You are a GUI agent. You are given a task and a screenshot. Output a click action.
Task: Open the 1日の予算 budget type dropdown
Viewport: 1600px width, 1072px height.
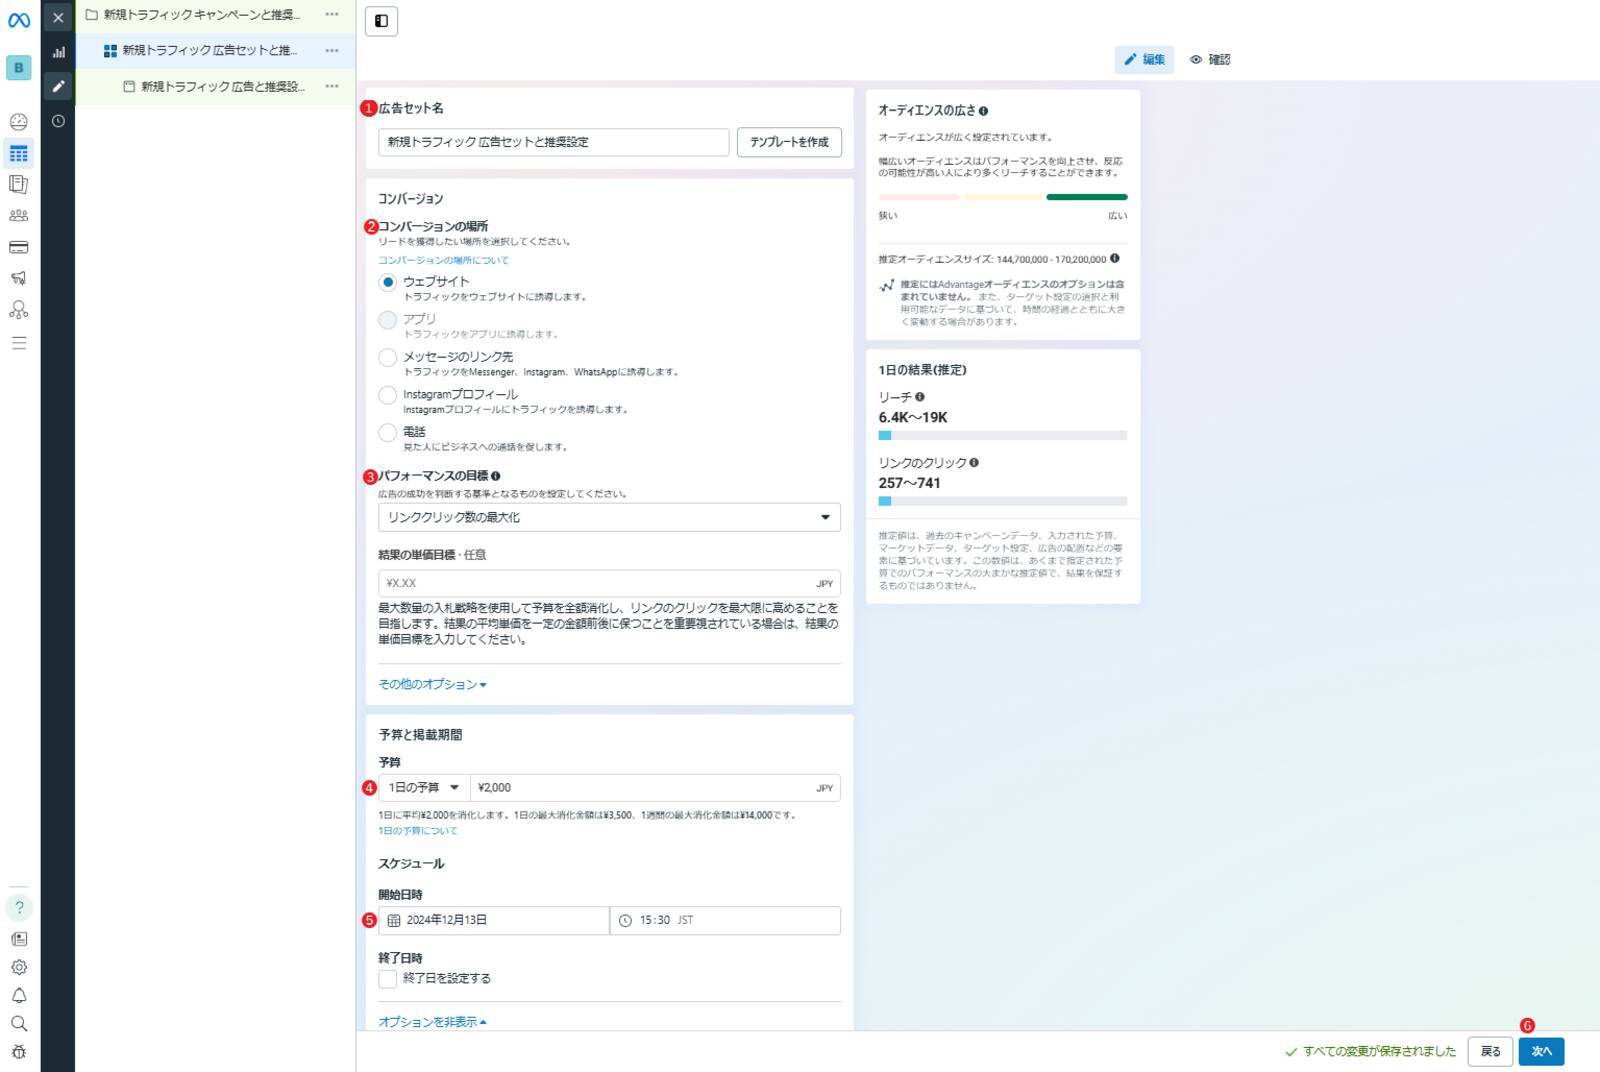(x=424, y=788)
